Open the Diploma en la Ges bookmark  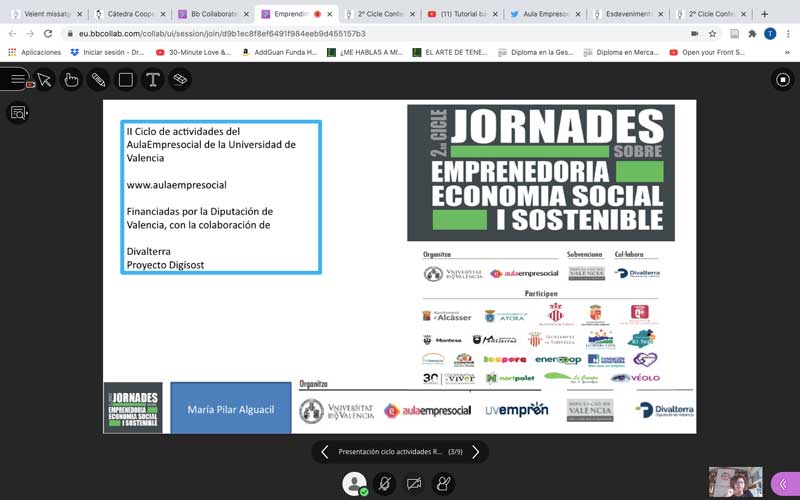point(536,52)
